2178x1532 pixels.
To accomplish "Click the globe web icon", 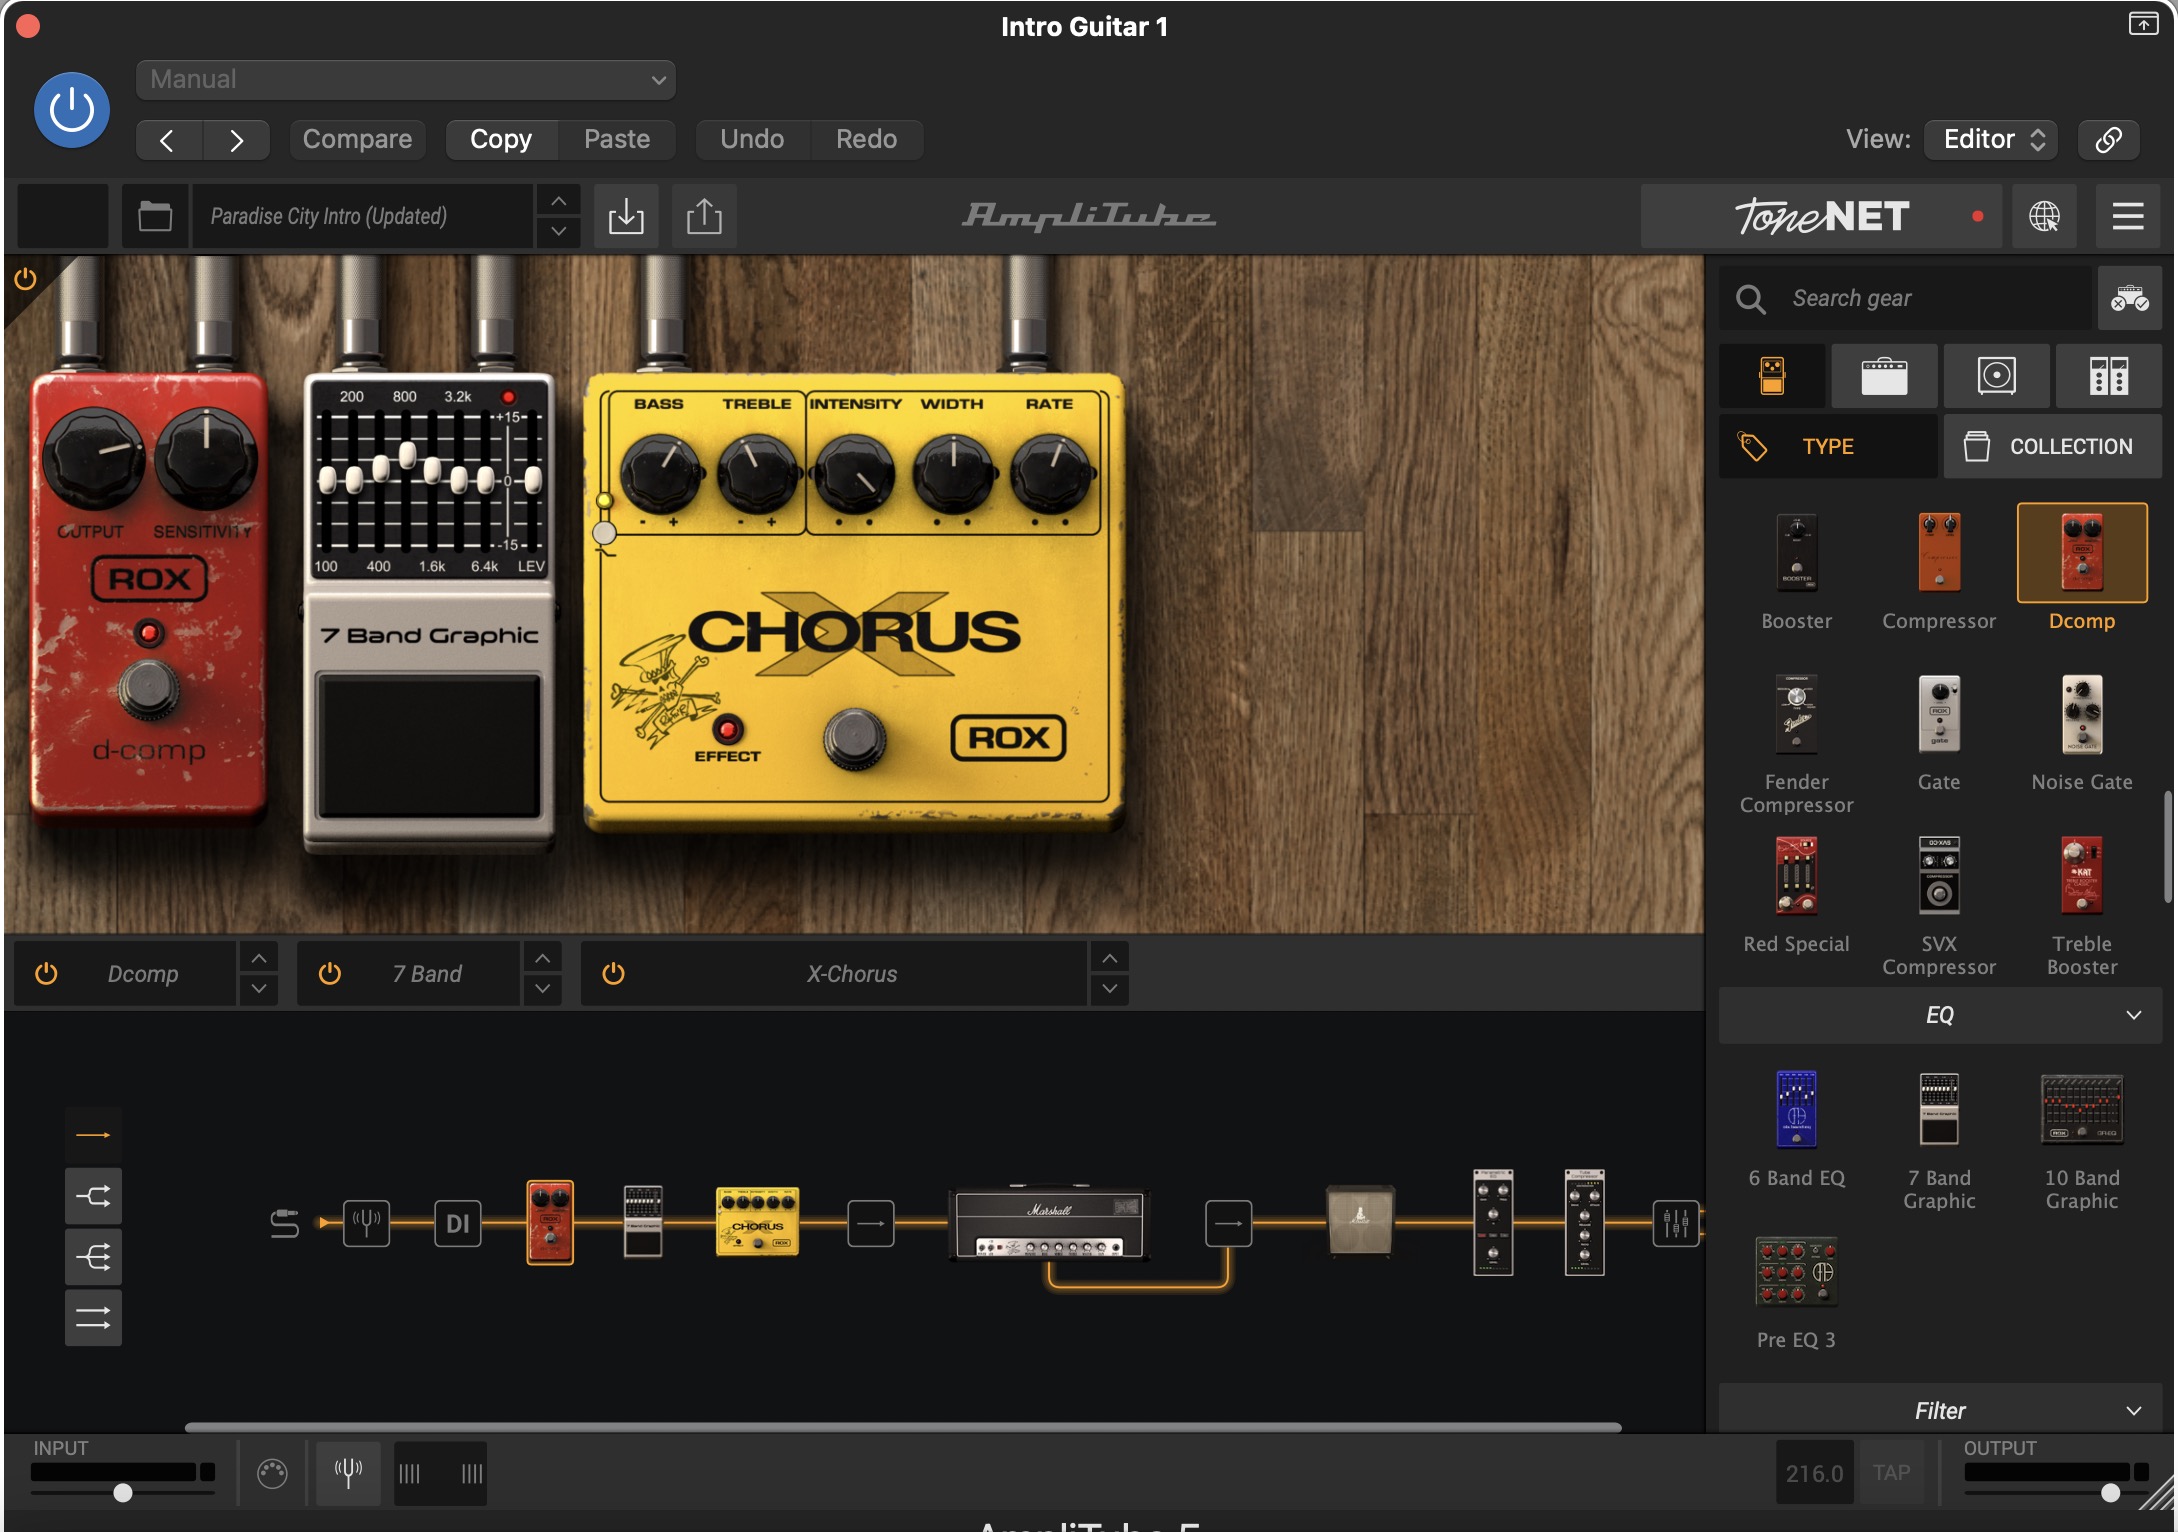I will (x=2044, y=216).
